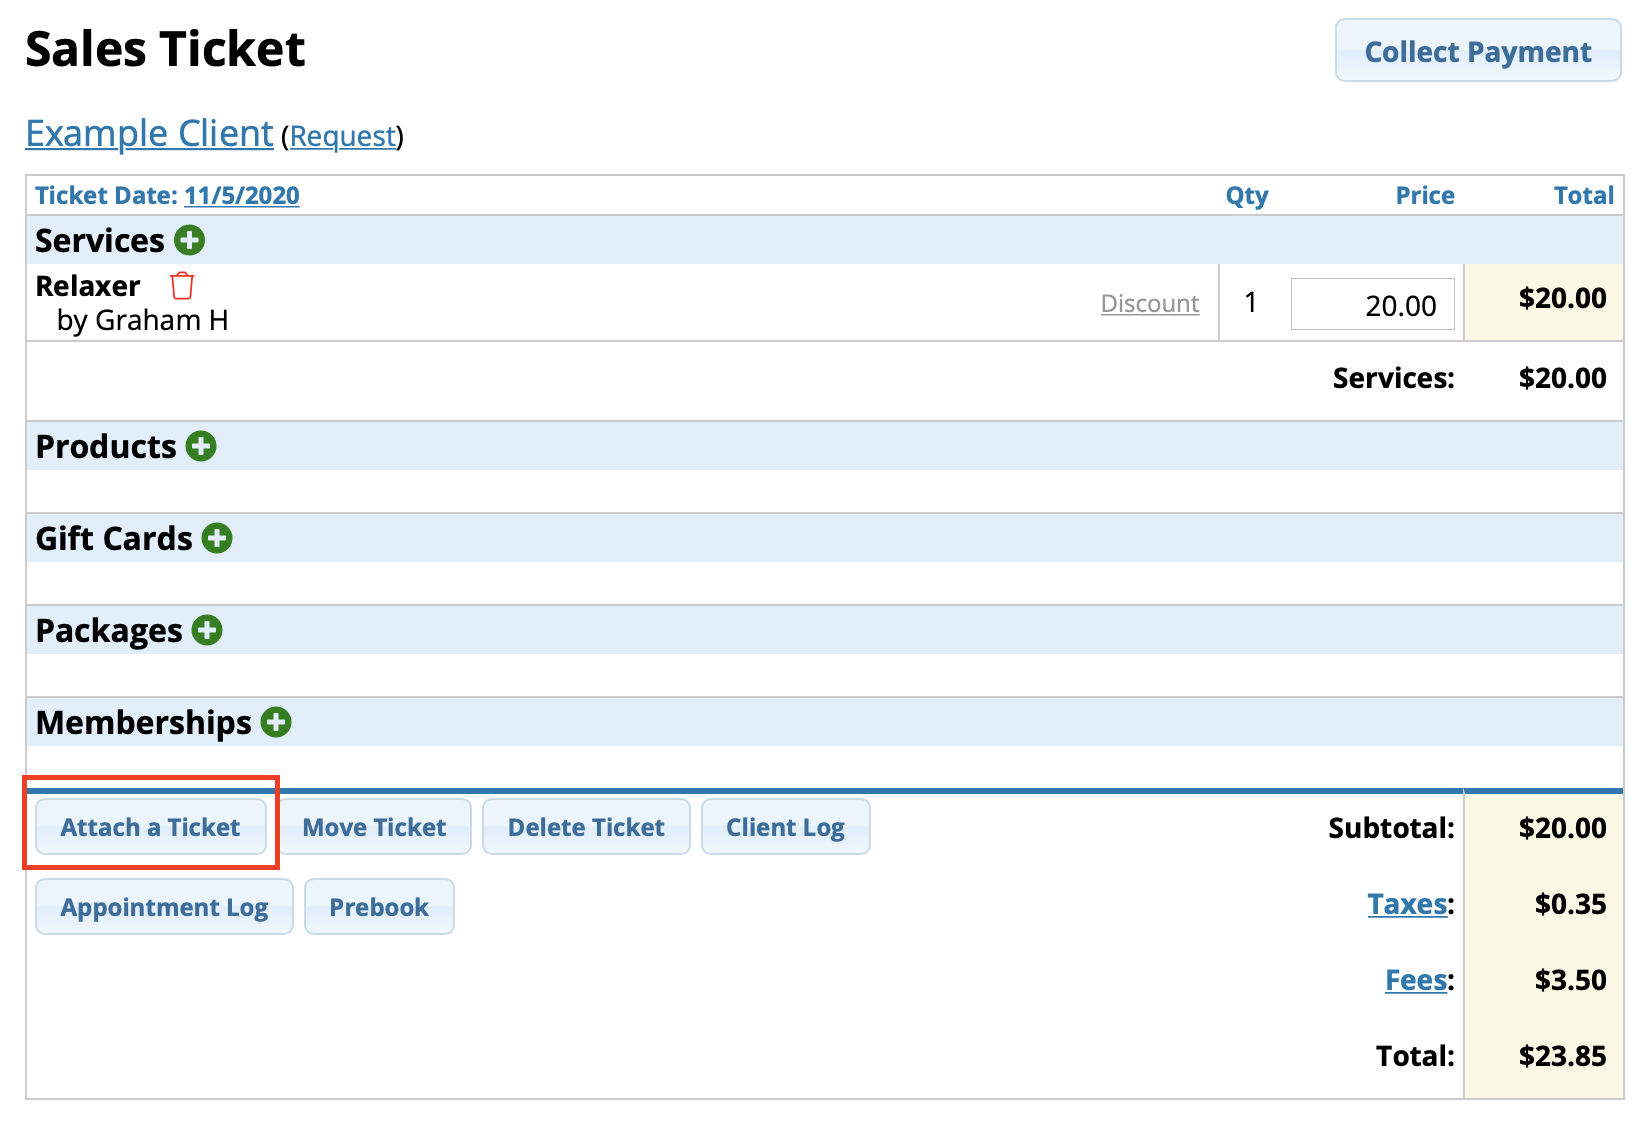Viewport: 1648px width, 1122px height.
Task: Open the Example Client profile link
Action: 149,133
